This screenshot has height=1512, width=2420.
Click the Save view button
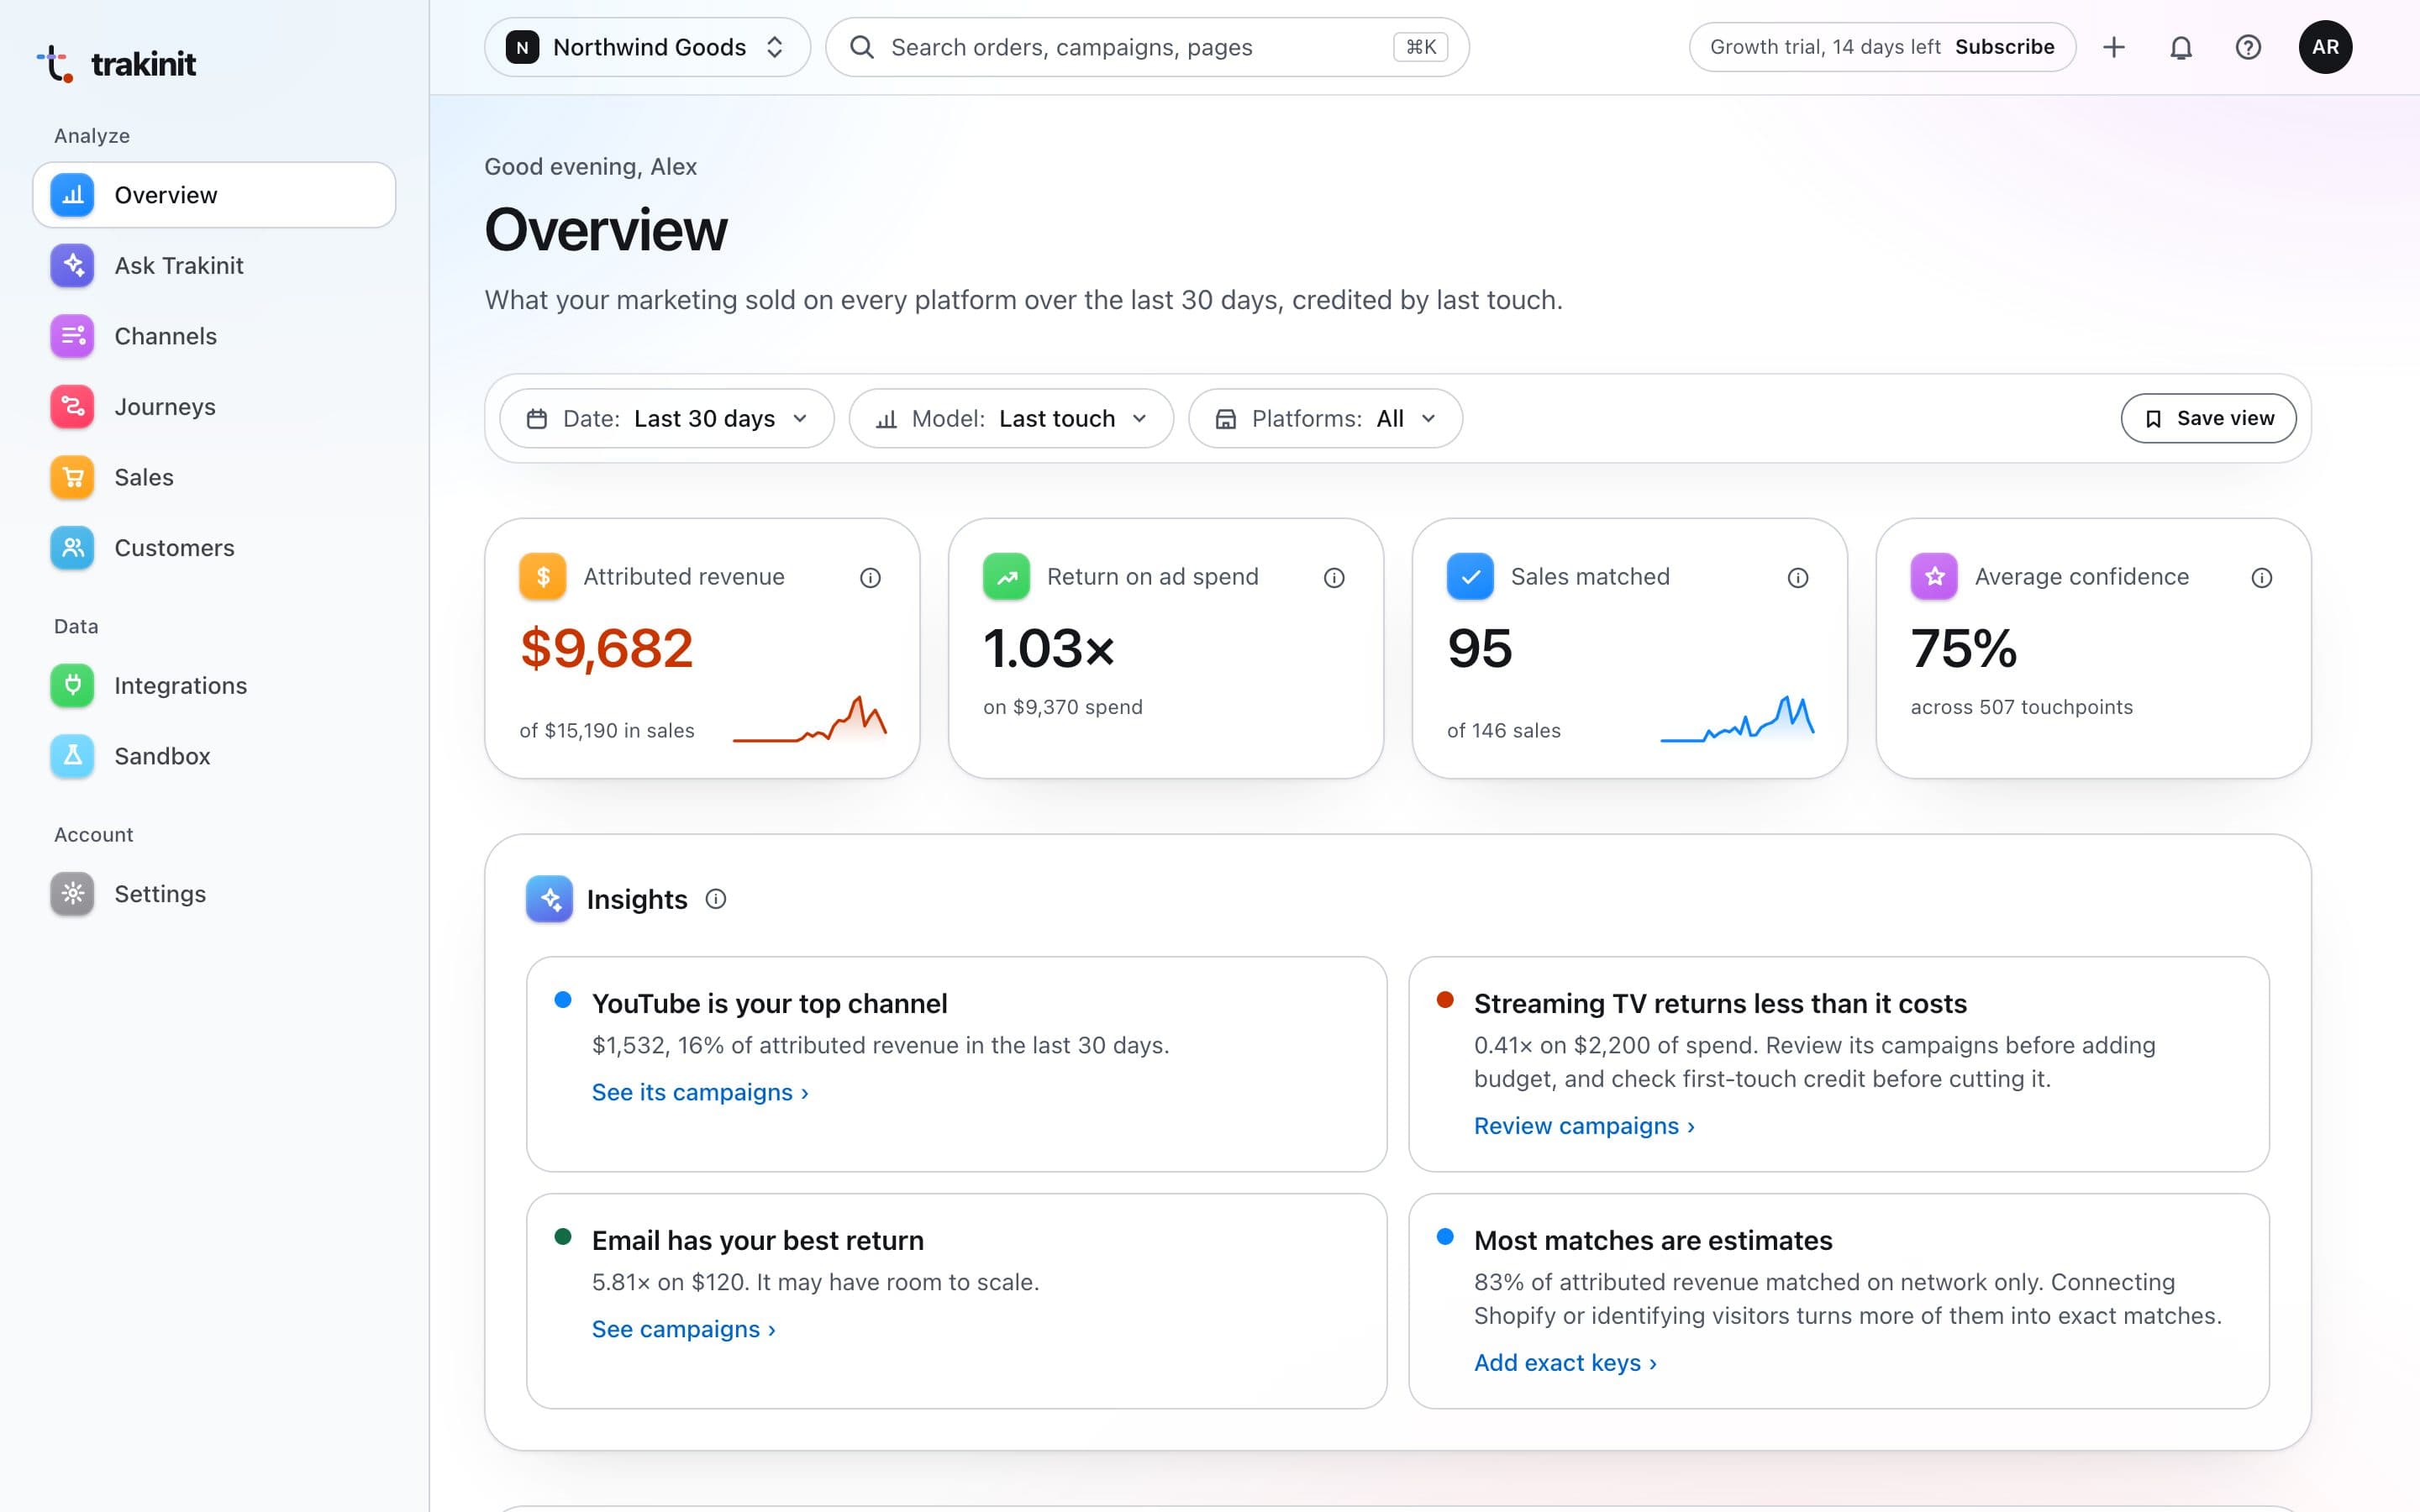[x=2208, y=418]
